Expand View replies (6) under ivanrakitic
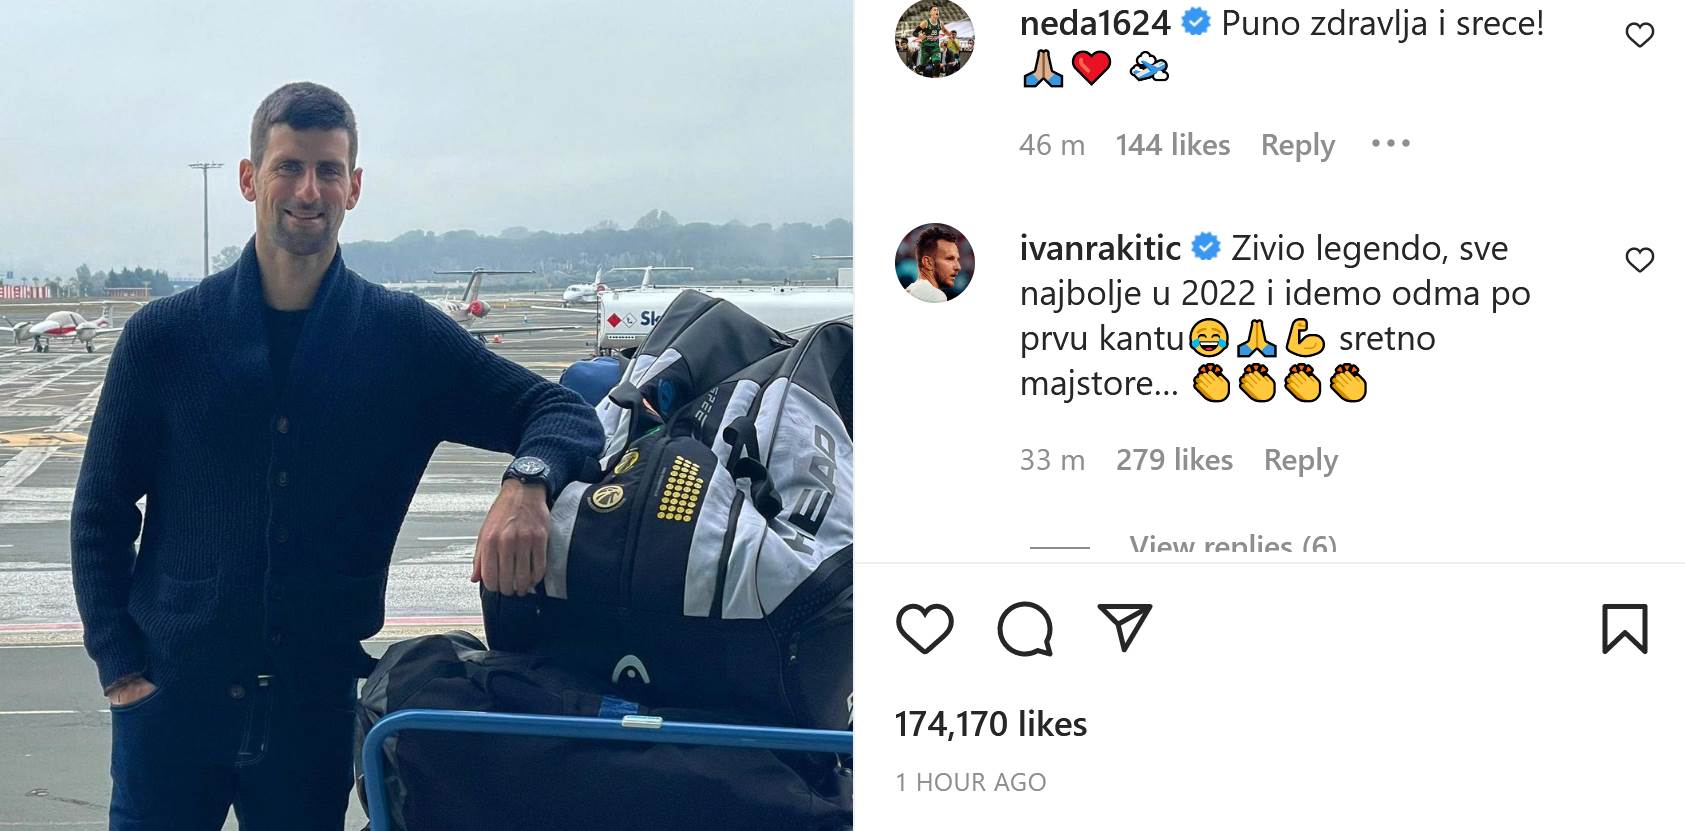Screen dimensions: 1685x831 point(1232,546)
